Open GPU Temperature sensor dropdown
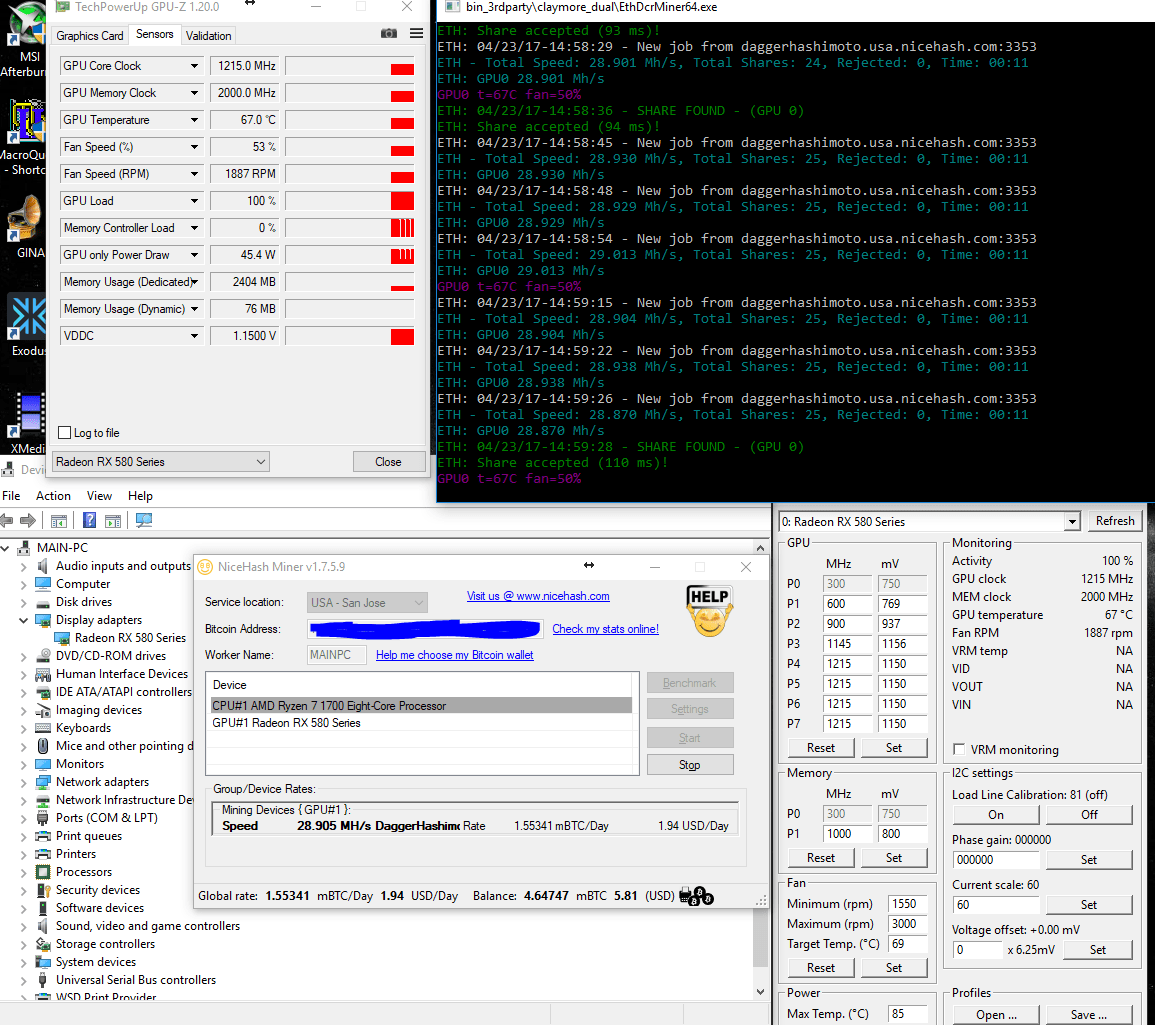This screenshot has height=1025, width=1155. (x=194, y=120)
